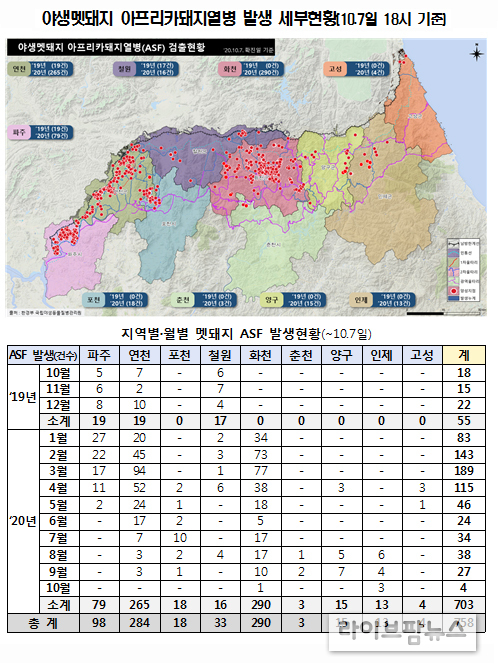This screenshot has height=666, width=498.
Task: Click the 파주 column header in table
Action: (x=99, y=355)
